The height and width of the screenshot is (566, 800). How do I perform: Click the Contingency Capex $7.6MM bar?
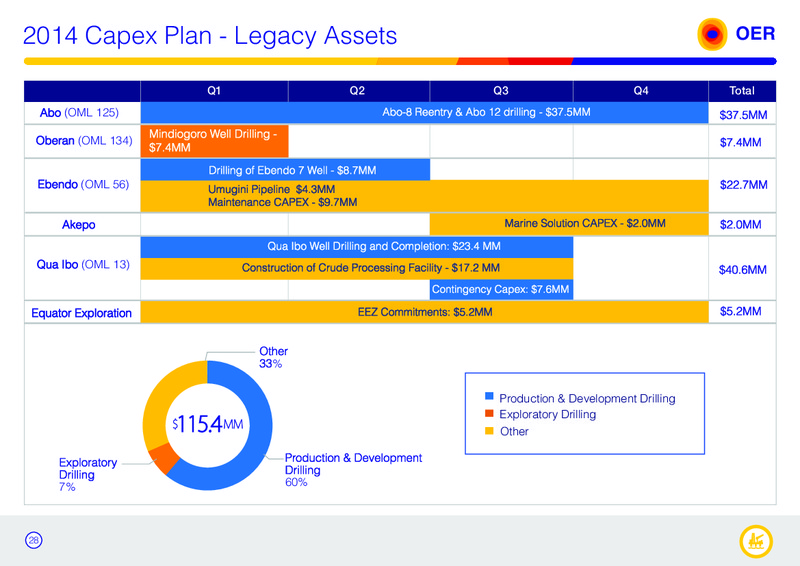pos(502,289)
